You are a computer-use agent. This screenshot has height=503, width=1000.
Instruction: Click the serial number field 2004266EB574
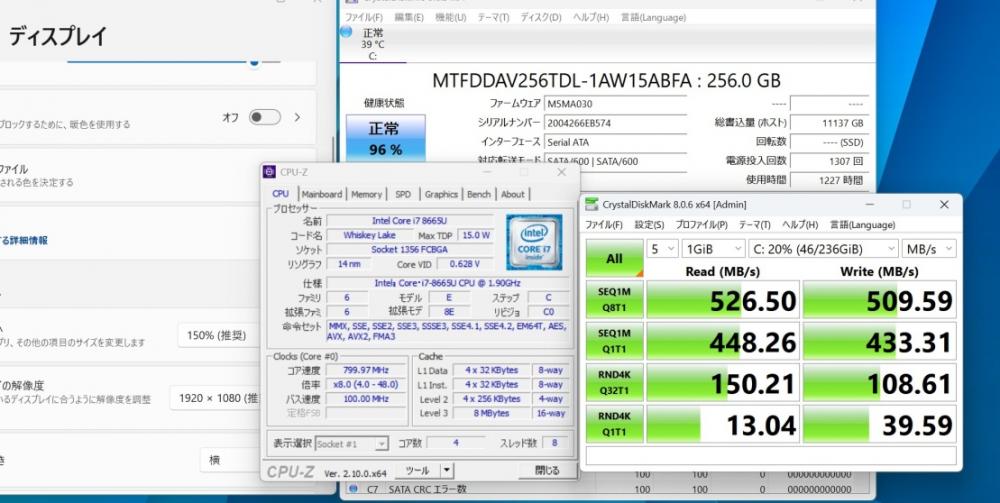click(615, 123)
